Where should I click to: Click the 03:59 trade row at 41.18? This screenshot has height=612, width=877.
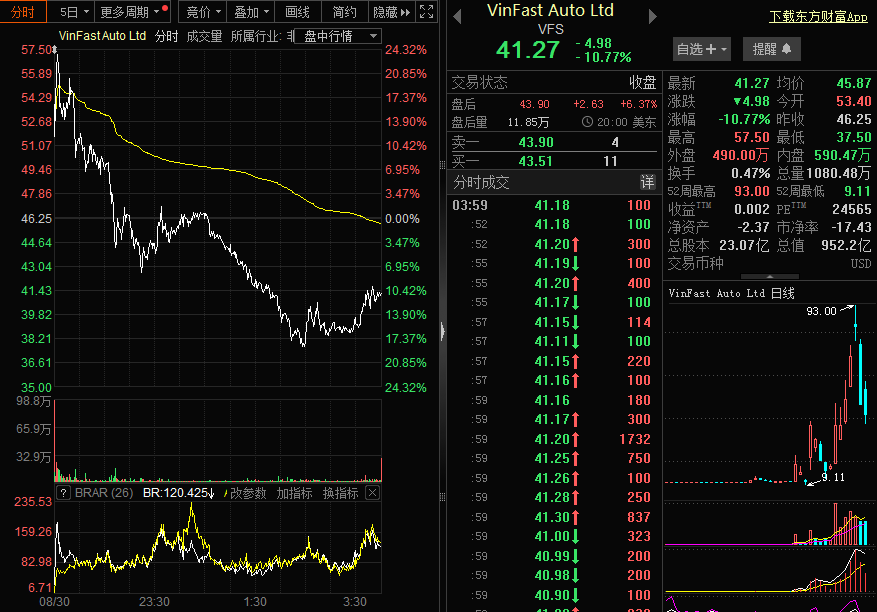(554, 205)
